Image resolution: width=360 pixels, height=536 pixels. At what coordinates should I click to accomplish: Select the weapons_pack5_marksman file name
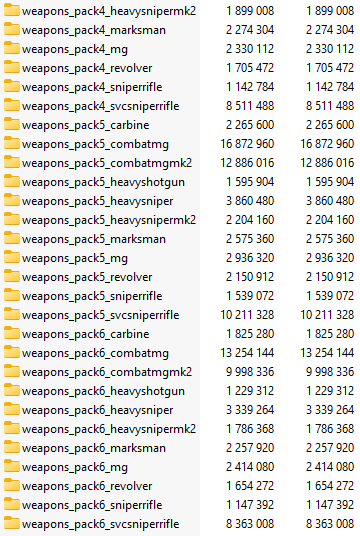pyautogui.click(x=94, y=240)
